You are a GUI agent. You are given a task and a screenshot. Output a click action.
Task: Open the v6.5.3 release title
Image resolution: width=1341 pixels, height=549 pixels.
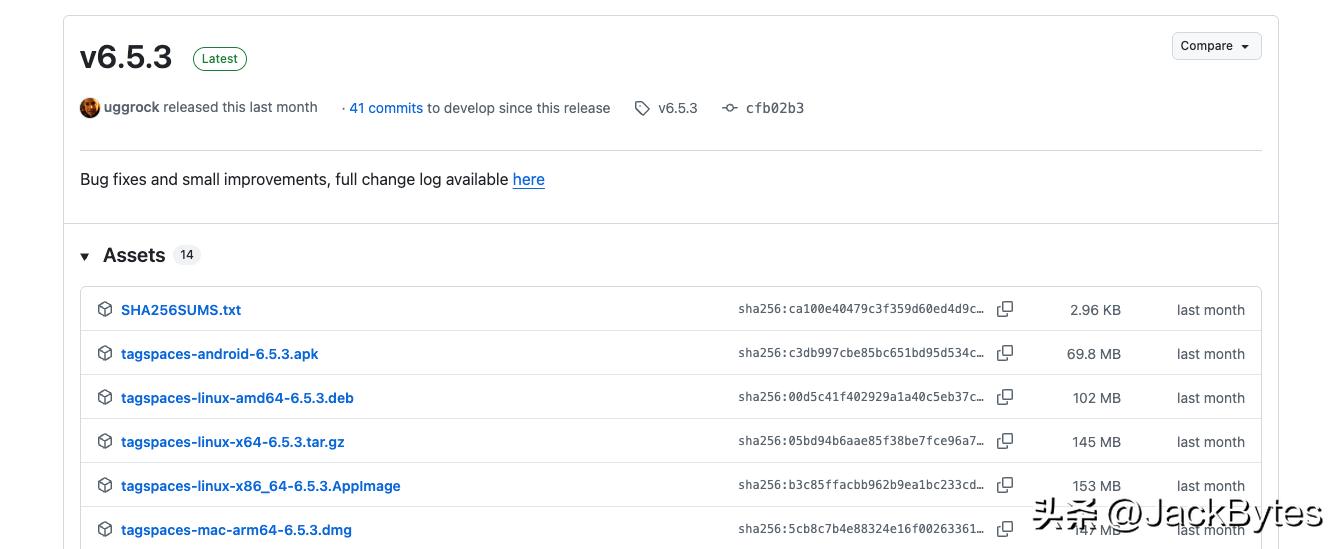click(x=126, y=57)
